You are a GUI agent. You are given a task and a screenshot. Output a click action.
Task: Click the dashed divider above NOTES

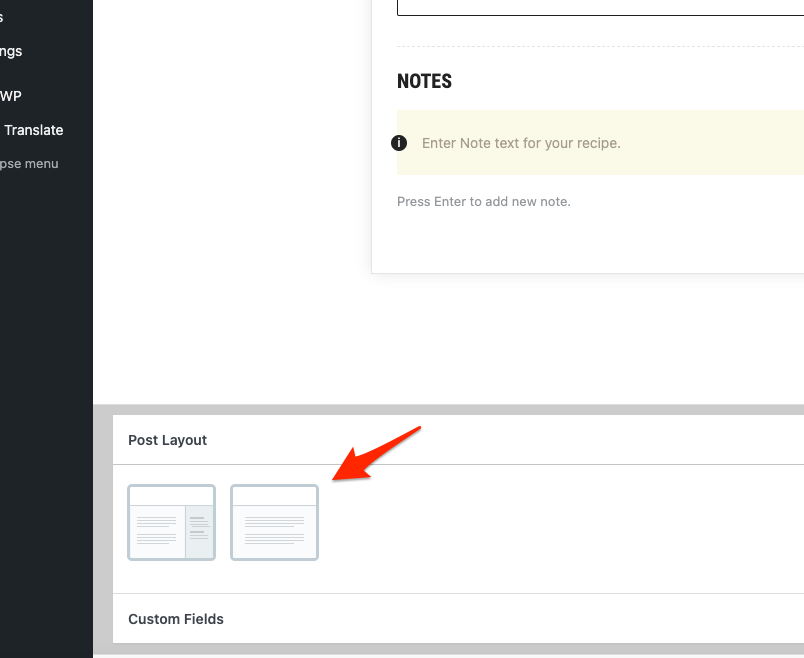[600, 46]
